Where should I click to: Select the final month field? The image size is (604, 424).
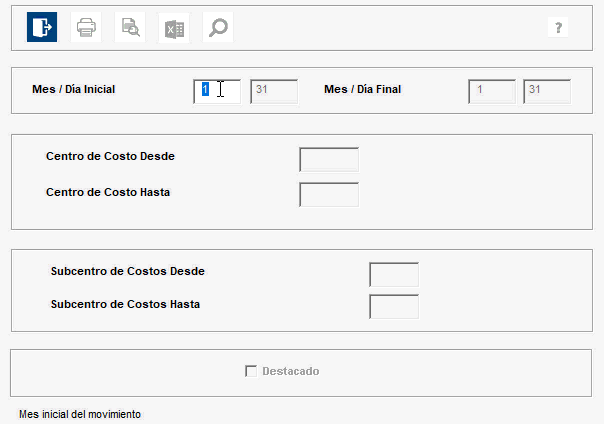(492, 91)
